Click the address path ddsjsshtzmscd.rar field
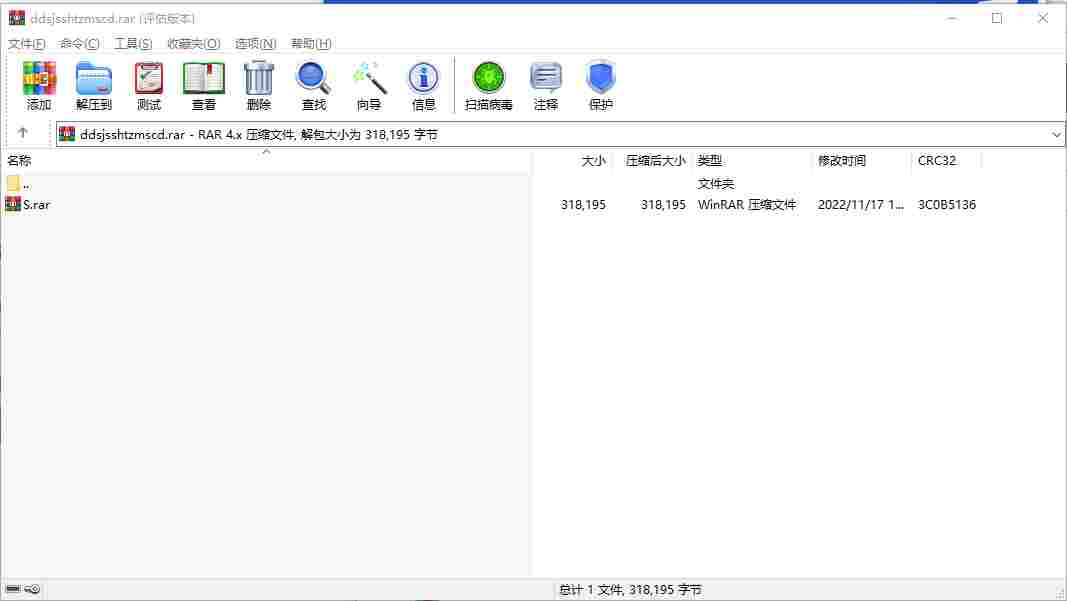Screen dimensions: 1067x601 559,135
